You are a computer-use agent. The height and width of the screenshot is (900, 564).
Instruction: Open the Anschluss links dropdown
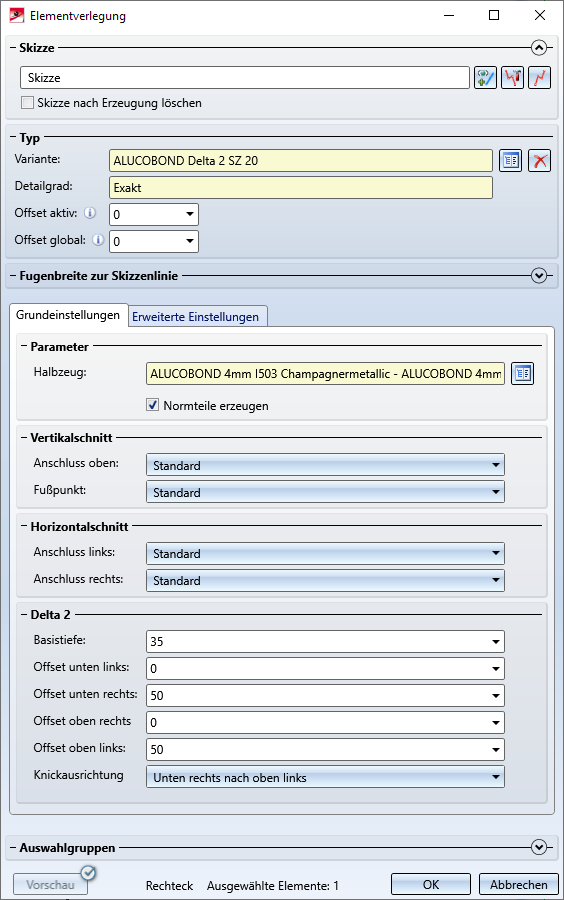click(325, 553)
